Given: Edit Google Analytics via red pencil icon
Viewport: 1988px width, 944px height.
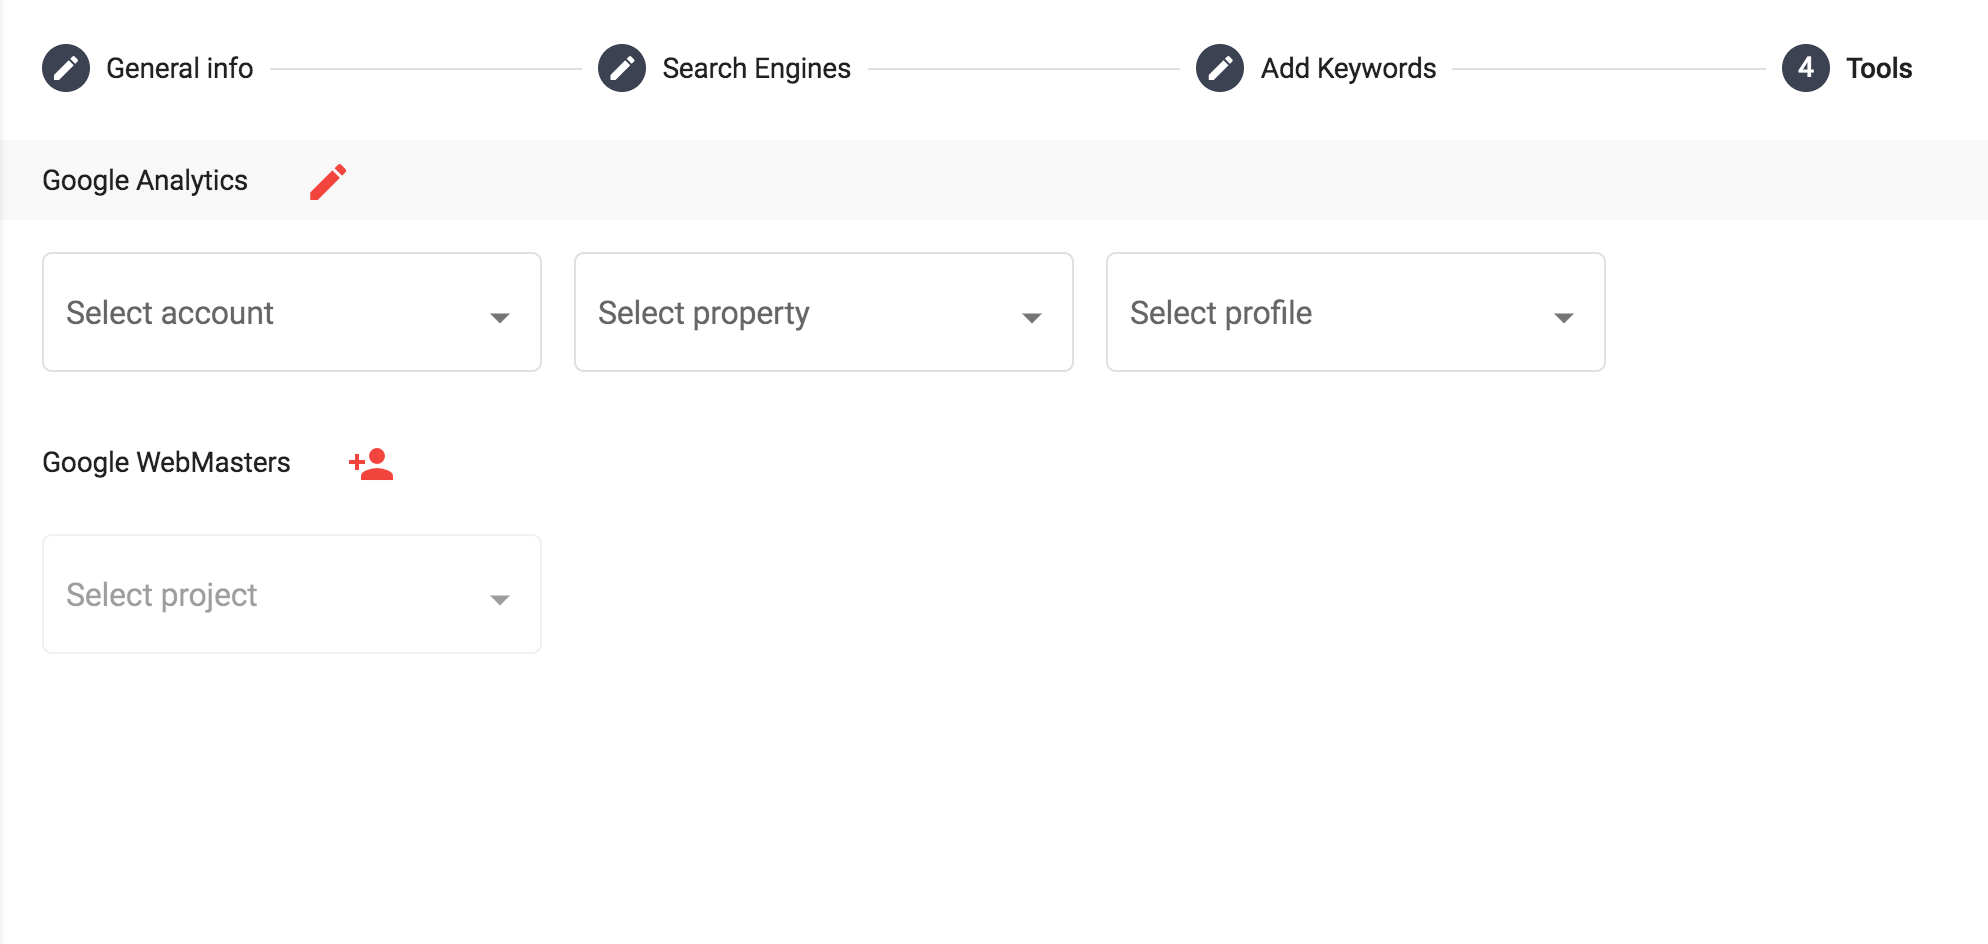Looking at the screenshot, I should coord(328,182).
